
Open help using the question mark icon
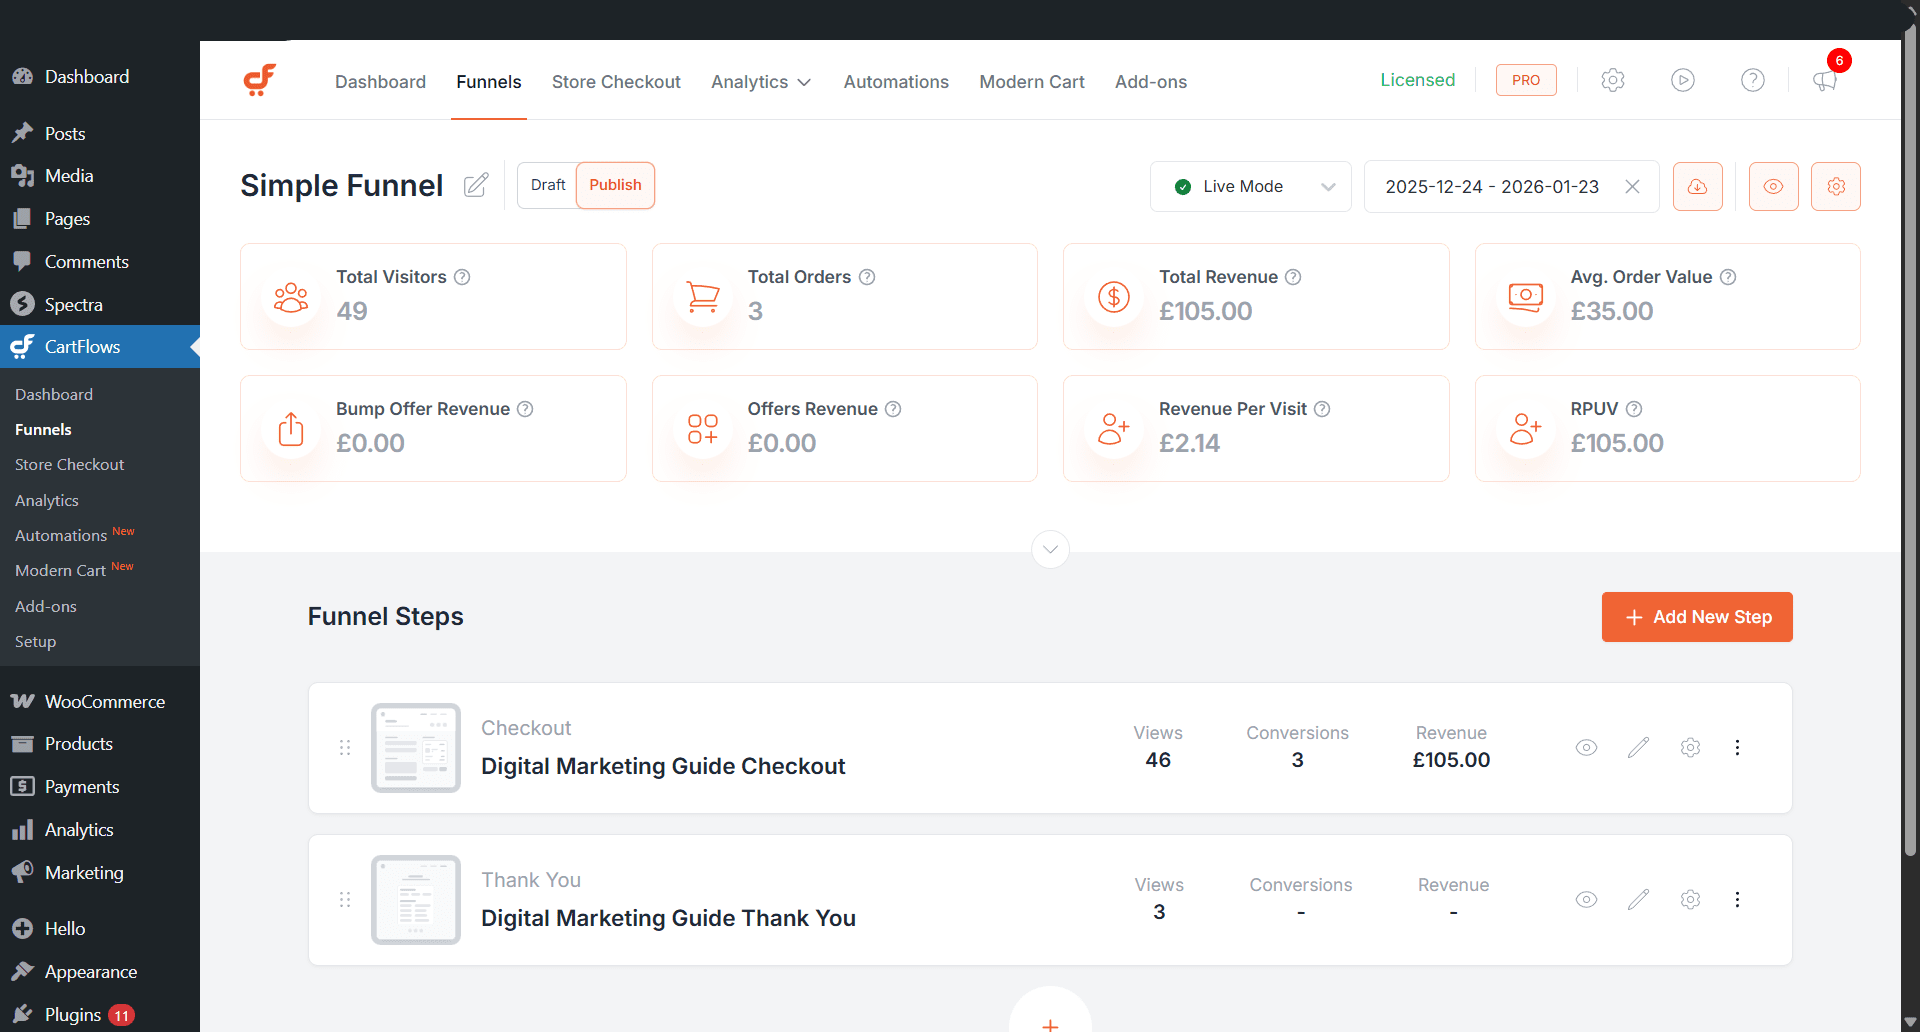coord(1753,80)
